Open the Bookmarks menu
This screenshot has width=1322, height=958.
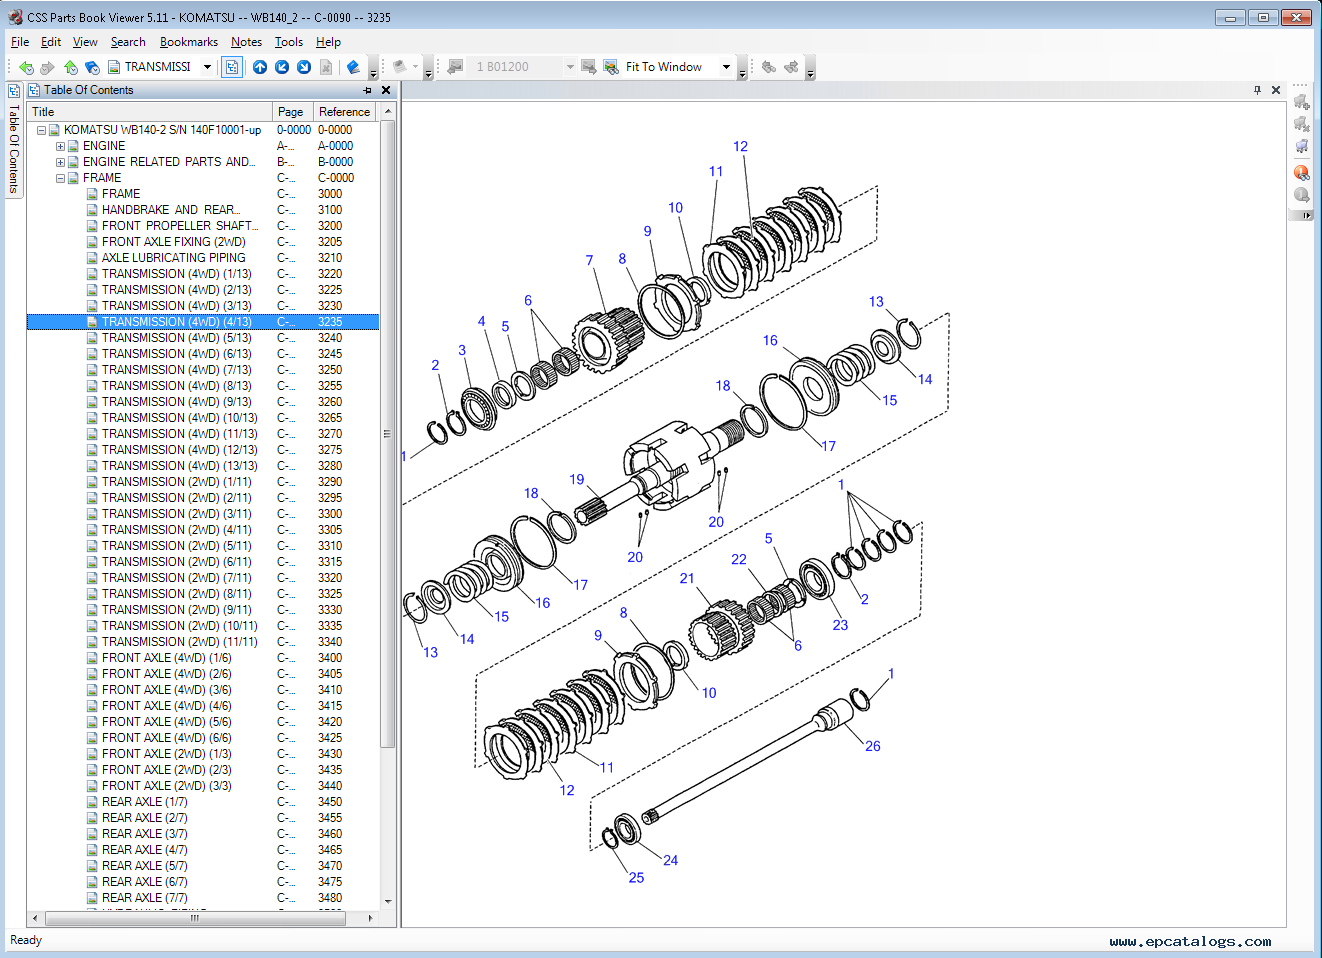(188, 42)
